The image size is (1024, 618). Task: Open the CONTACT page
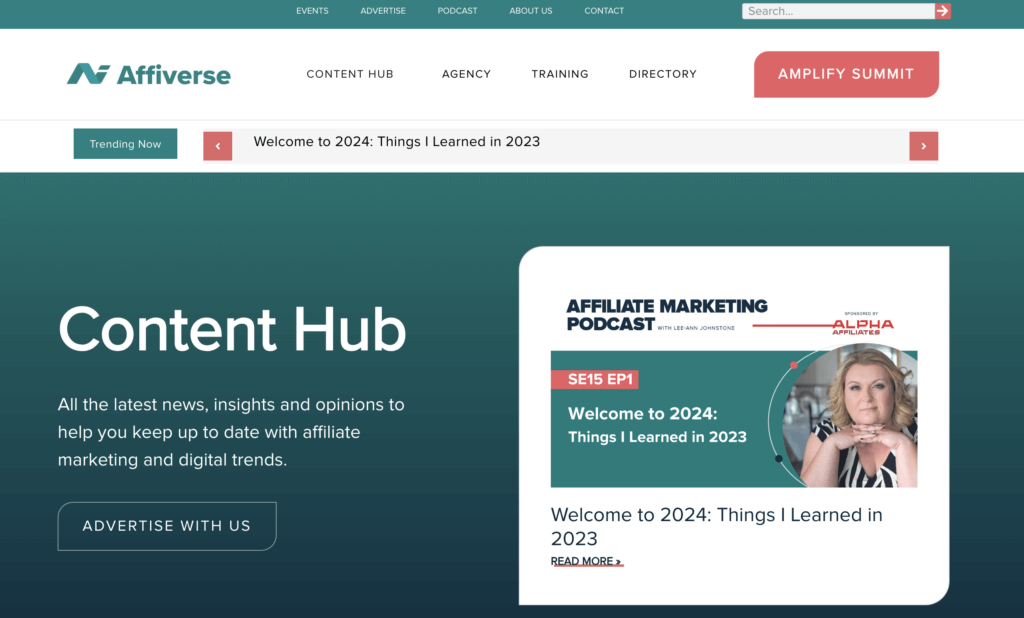[604, 11]
